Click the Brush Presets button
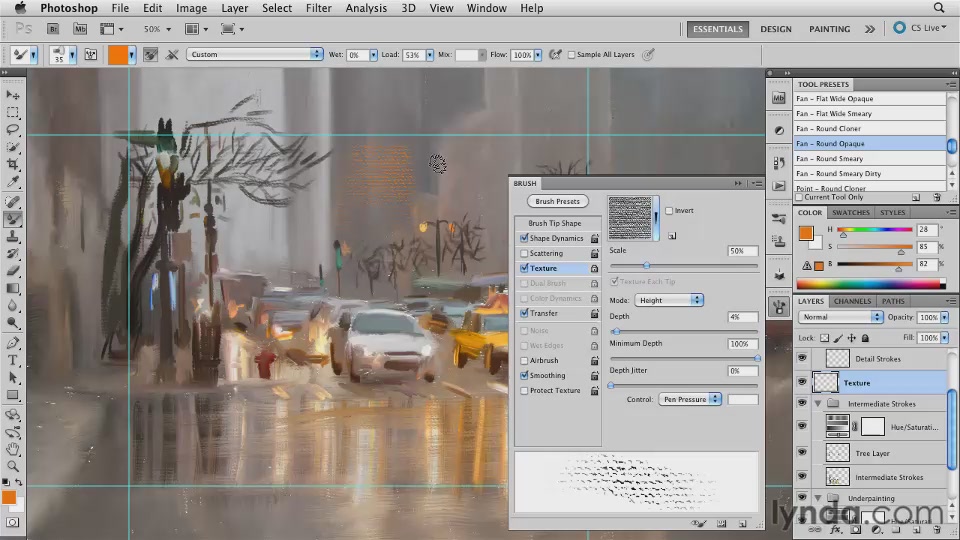The width and height of the screenshot is (960, 540). point(557,201)
